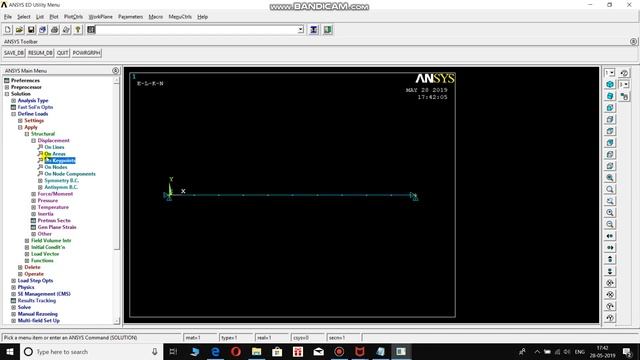Expand the Settings tree node
This screenshot has width=640, height=360.
[20, 120]
